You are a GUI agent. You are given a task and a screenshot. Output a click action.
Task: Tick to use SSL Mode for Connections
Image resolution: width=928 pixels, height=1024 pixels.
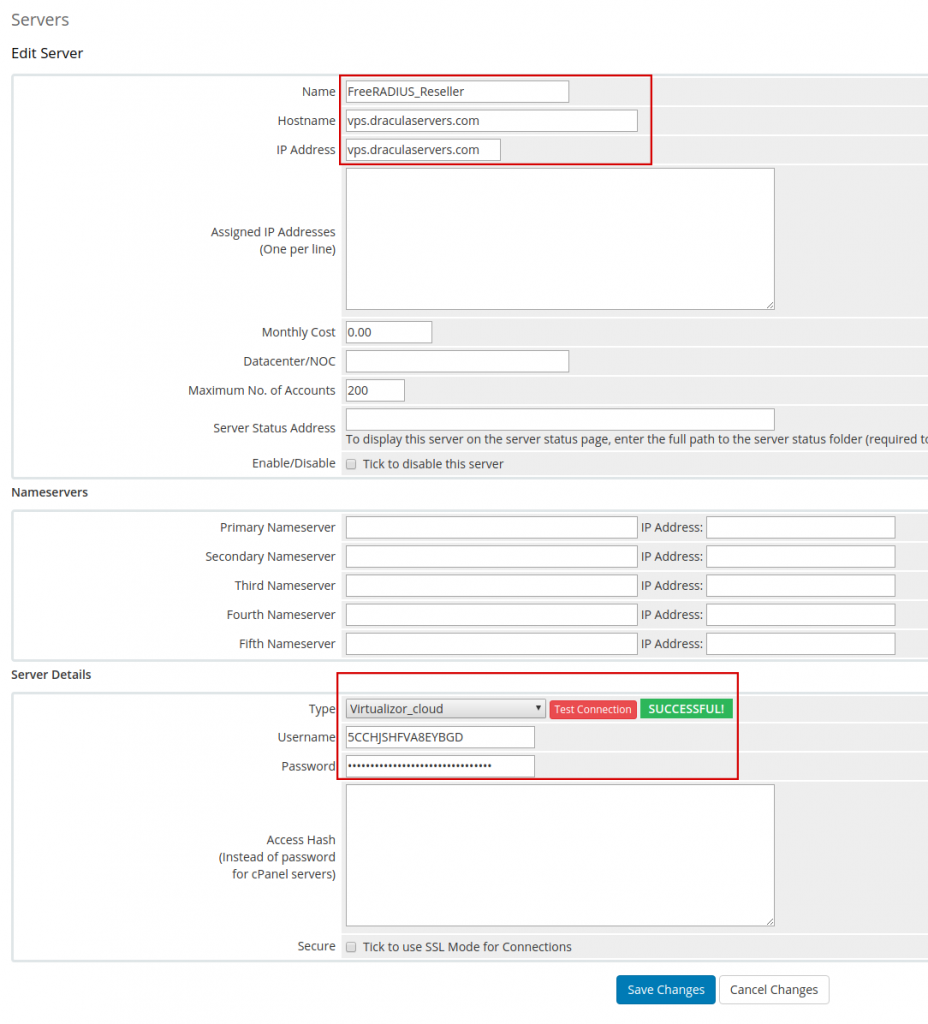[351, 947]
